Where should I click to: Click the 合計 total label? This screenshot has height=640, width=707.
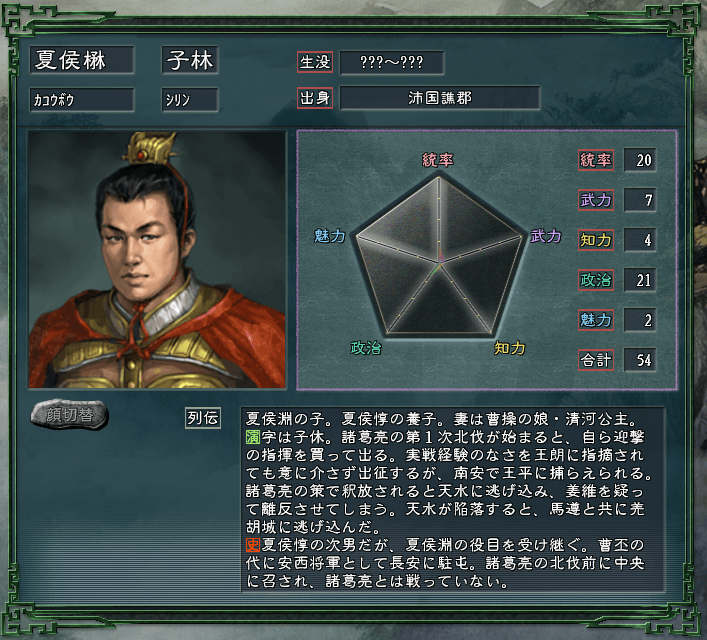click(x=596, y=360)
